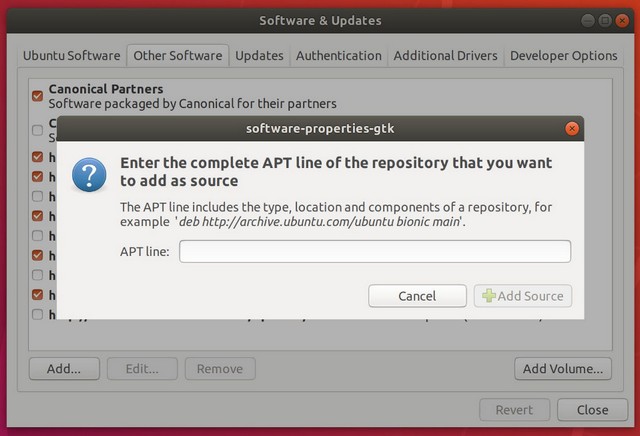
Task: Select the Canonical Partners source title
Action: (x=106, y=89)
